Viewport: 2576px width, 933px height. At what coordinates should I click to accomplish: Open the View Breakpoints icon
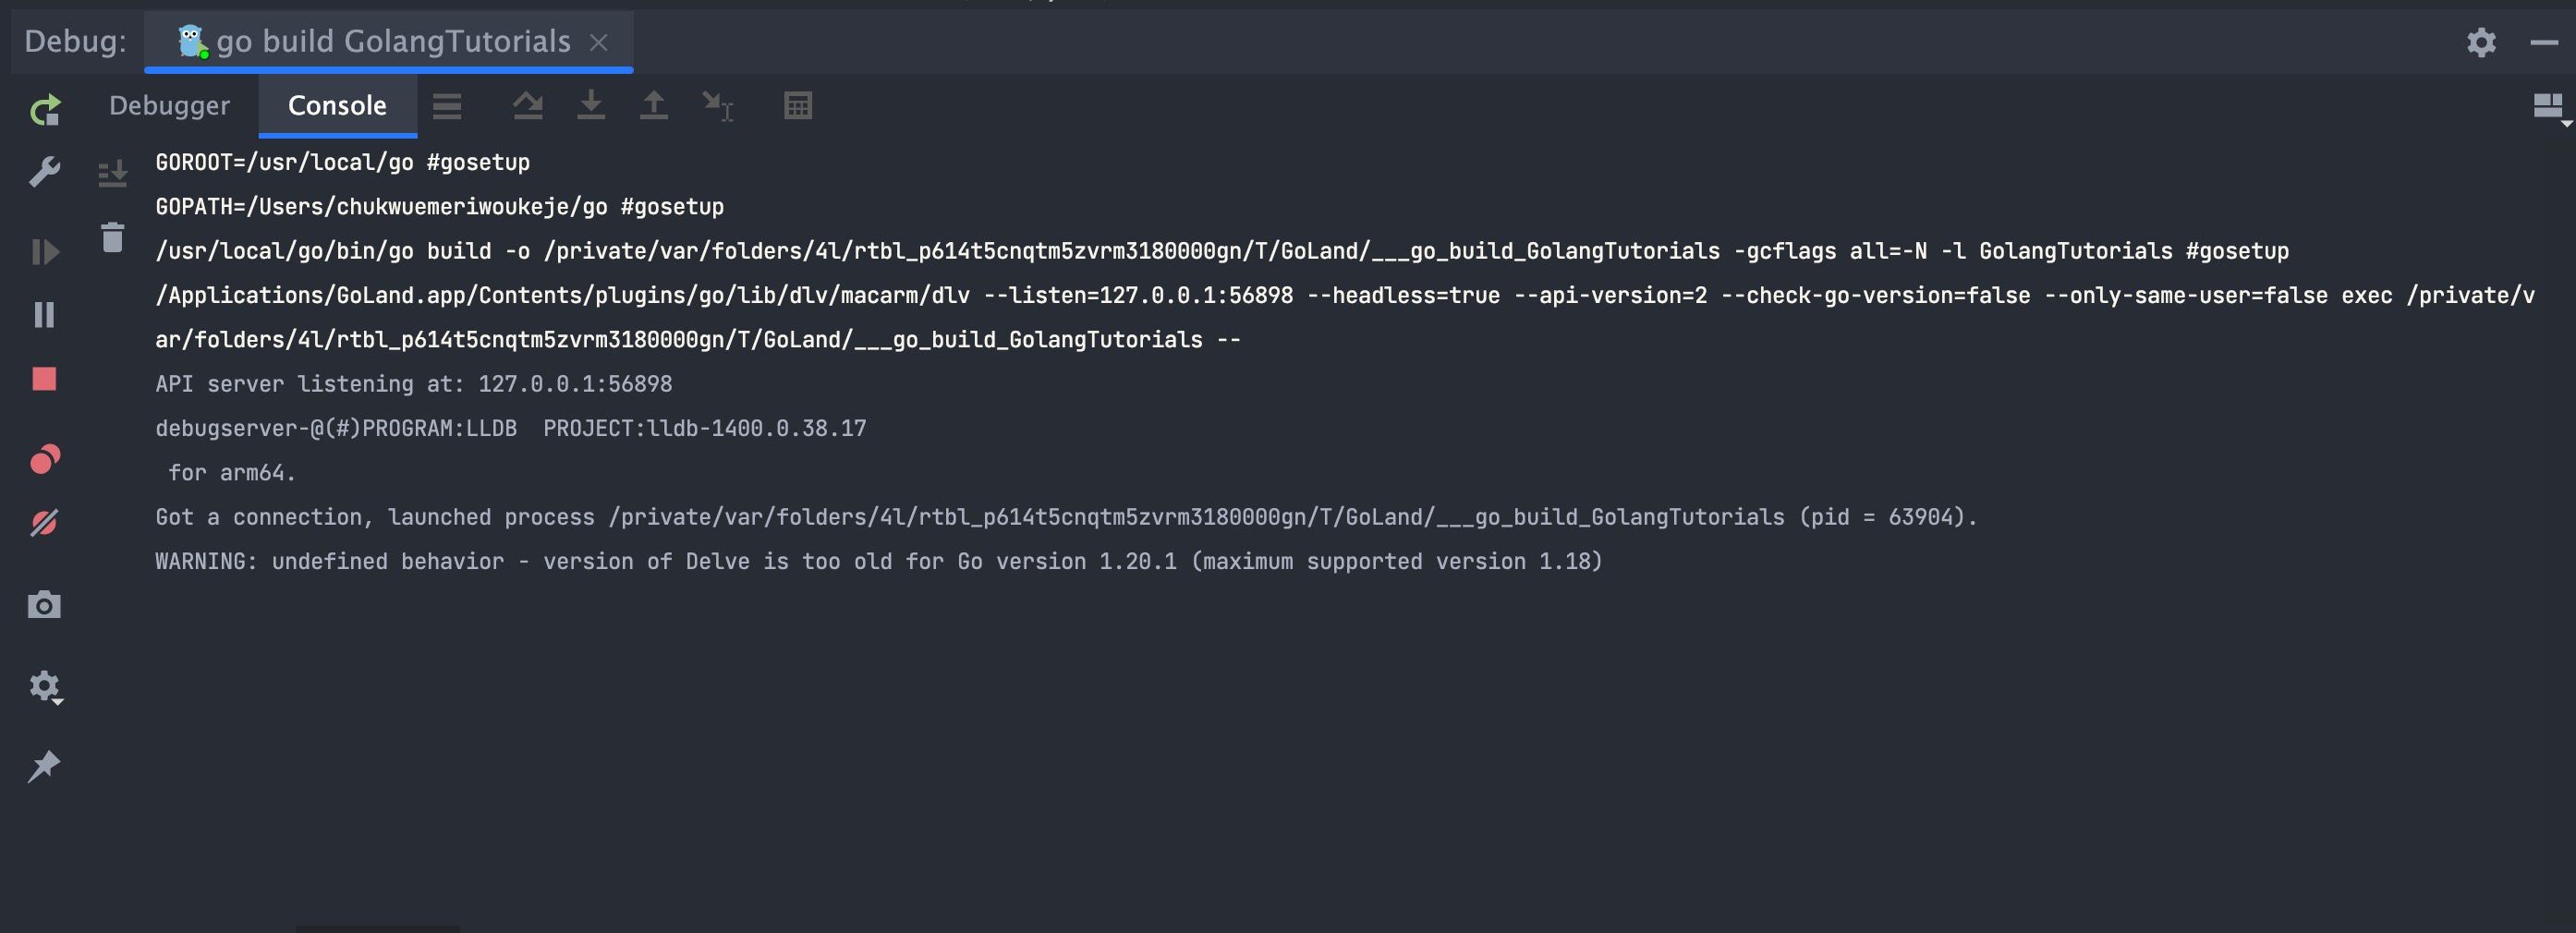[x=45, y=459]
